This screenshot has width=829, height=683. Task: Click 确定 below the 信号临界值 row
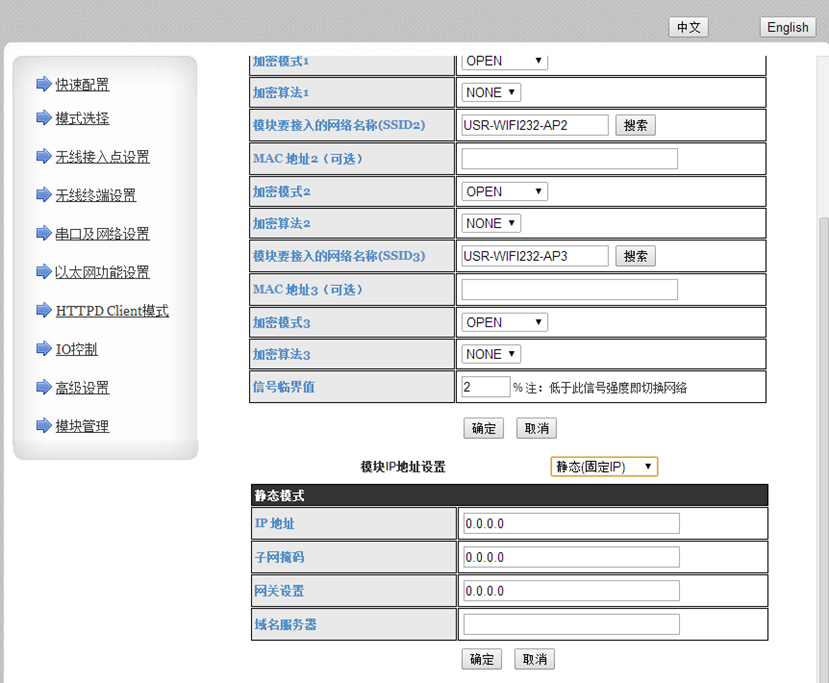click(483, 428)
